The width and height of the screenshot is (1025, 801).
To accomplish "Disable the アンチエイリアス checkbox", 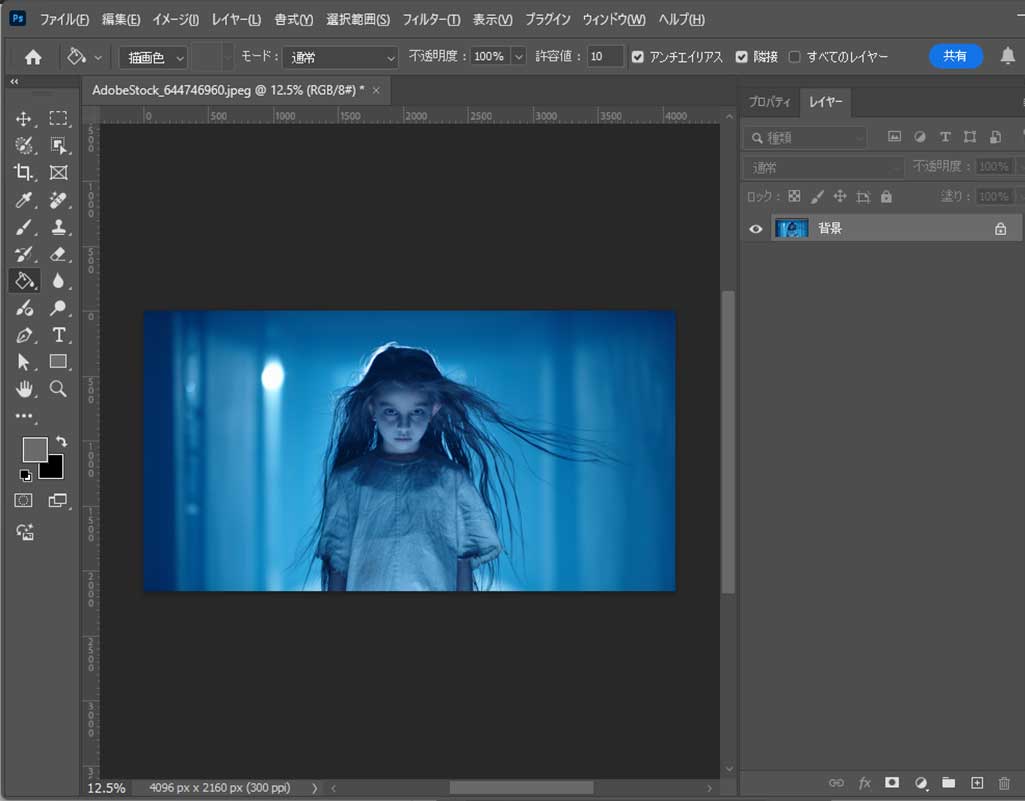I will click(638, 57).
